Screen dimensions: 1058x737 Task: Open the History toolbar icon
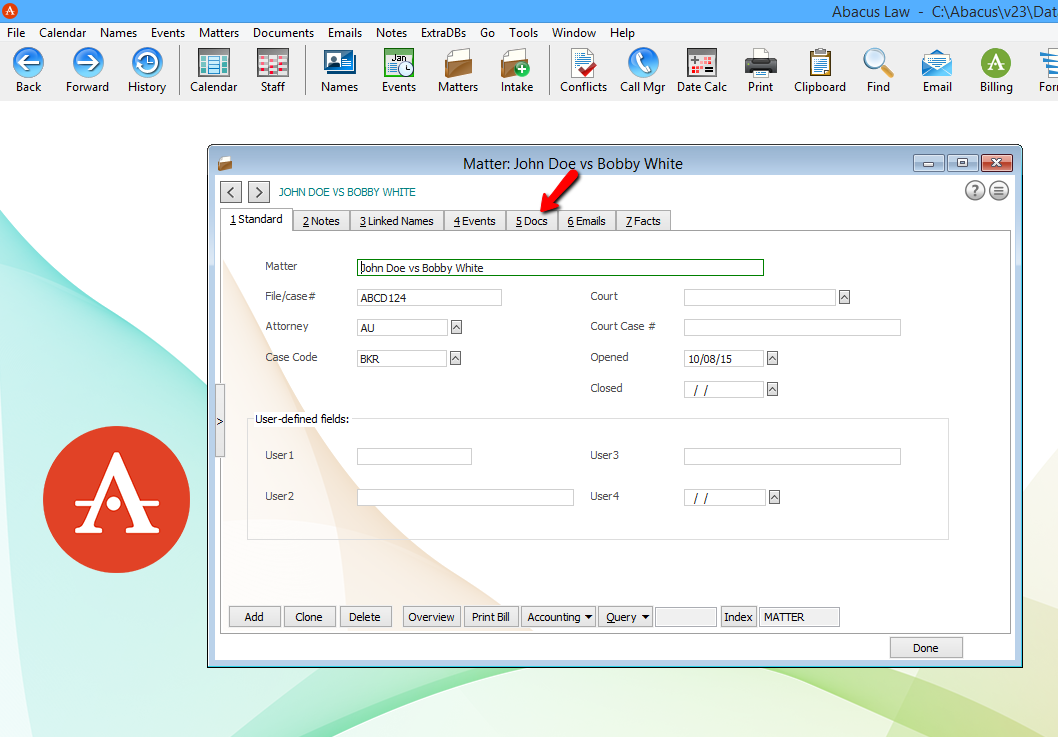(146, 63)
